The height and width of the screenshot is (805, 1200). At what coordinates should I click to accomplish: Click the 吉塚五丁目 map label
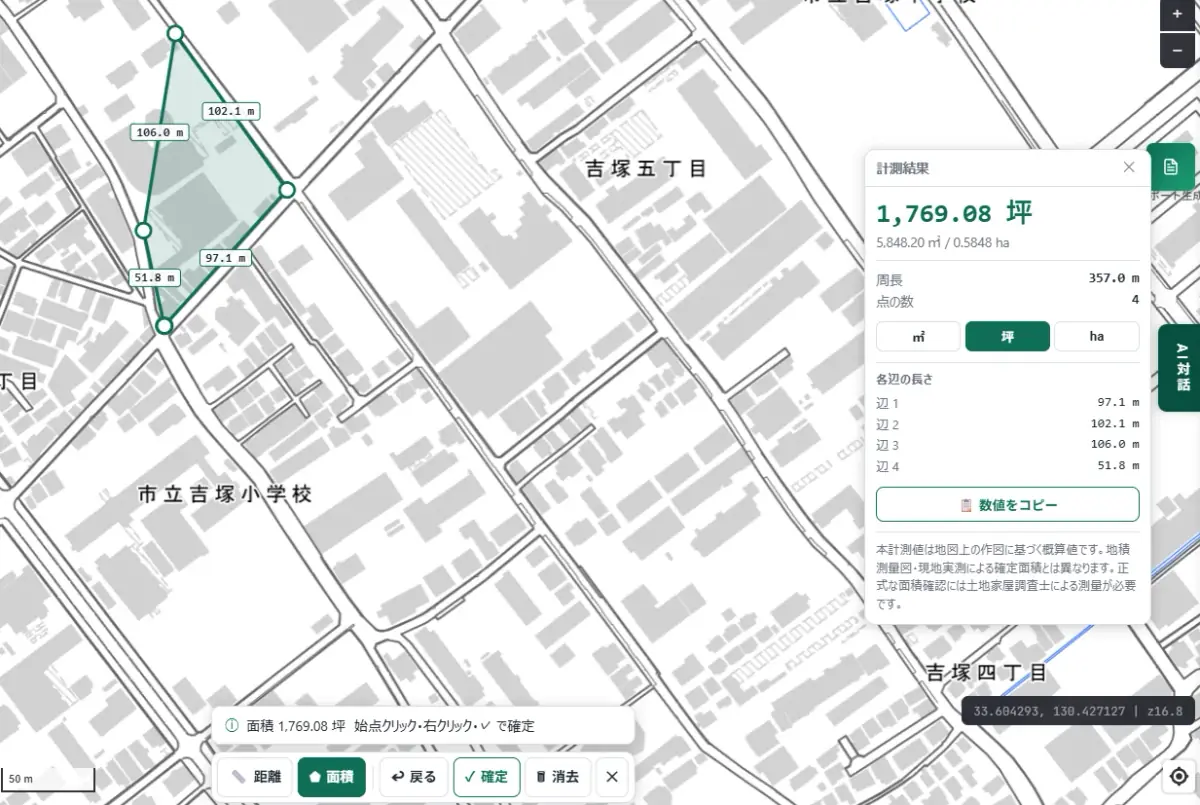tap(646, 169)
